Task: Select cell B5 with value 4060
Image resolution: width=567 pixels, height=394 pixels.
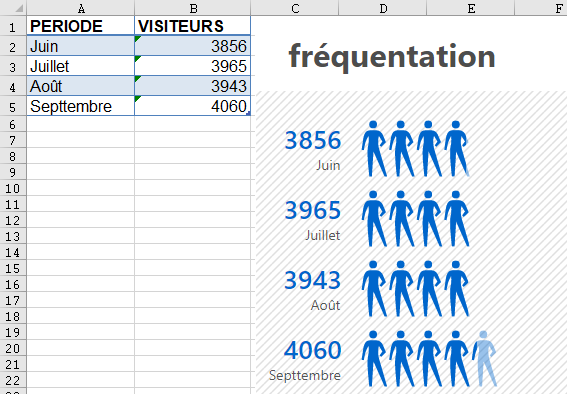Action: pos(192,106)
